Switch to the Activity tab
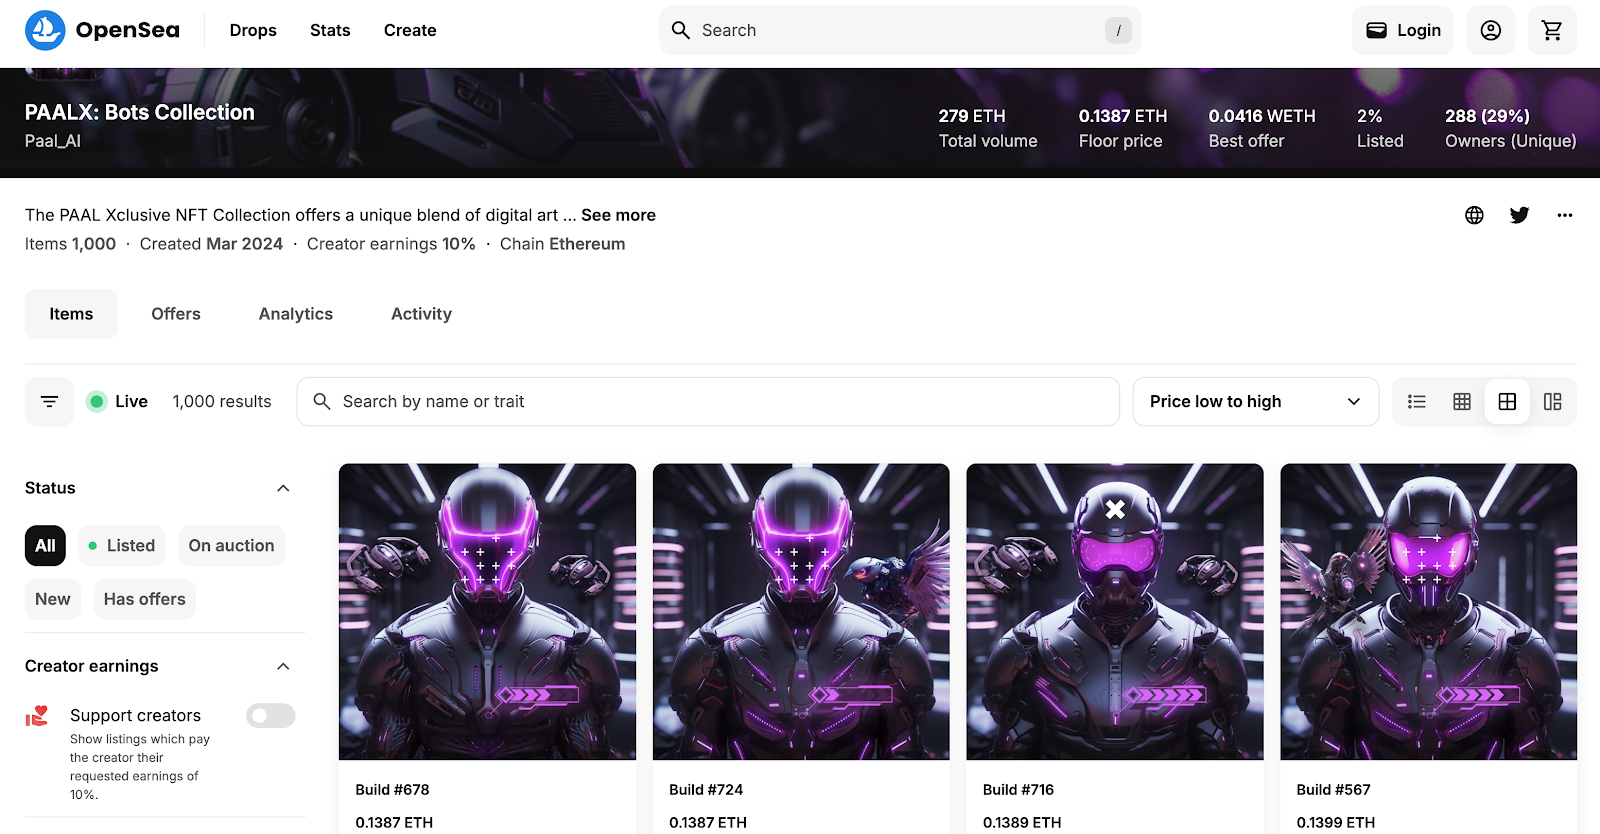The height and width of the screenshot is (834, 1600). 421,314
